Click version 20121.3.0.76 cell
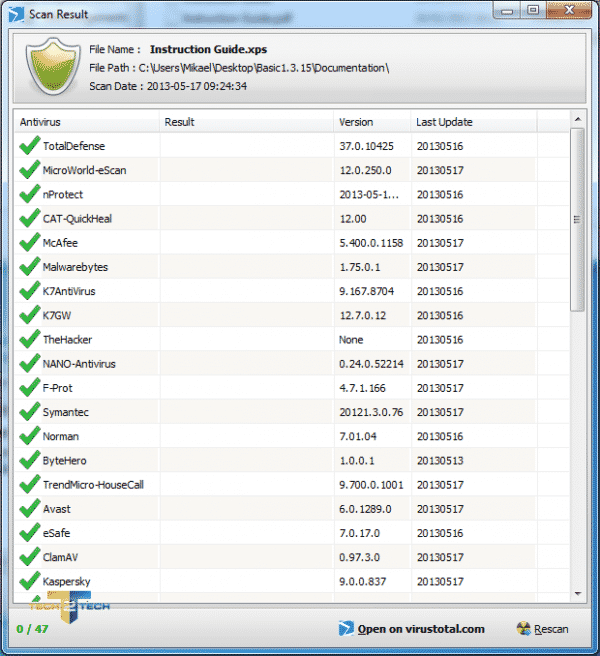600x656 pixels. 371,412
